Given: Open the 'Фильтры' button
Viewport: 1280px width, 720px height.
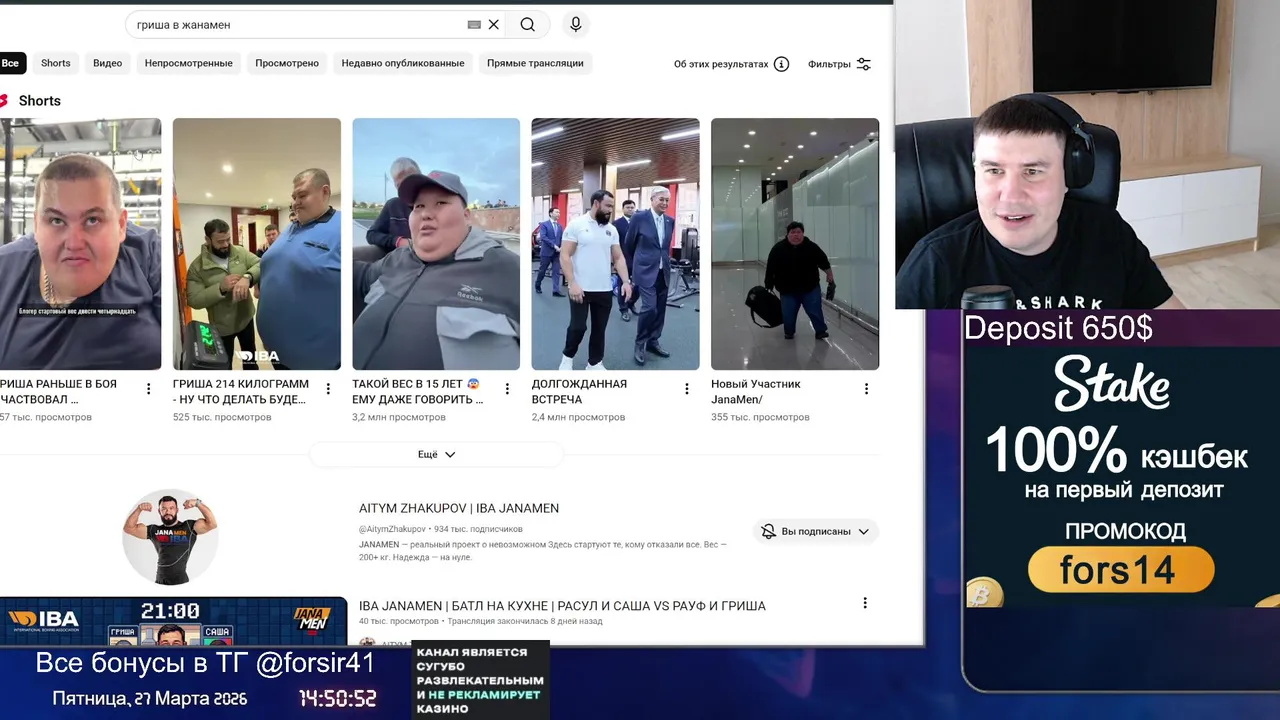Looking at the screenshot, I should (x=840, y=64).
